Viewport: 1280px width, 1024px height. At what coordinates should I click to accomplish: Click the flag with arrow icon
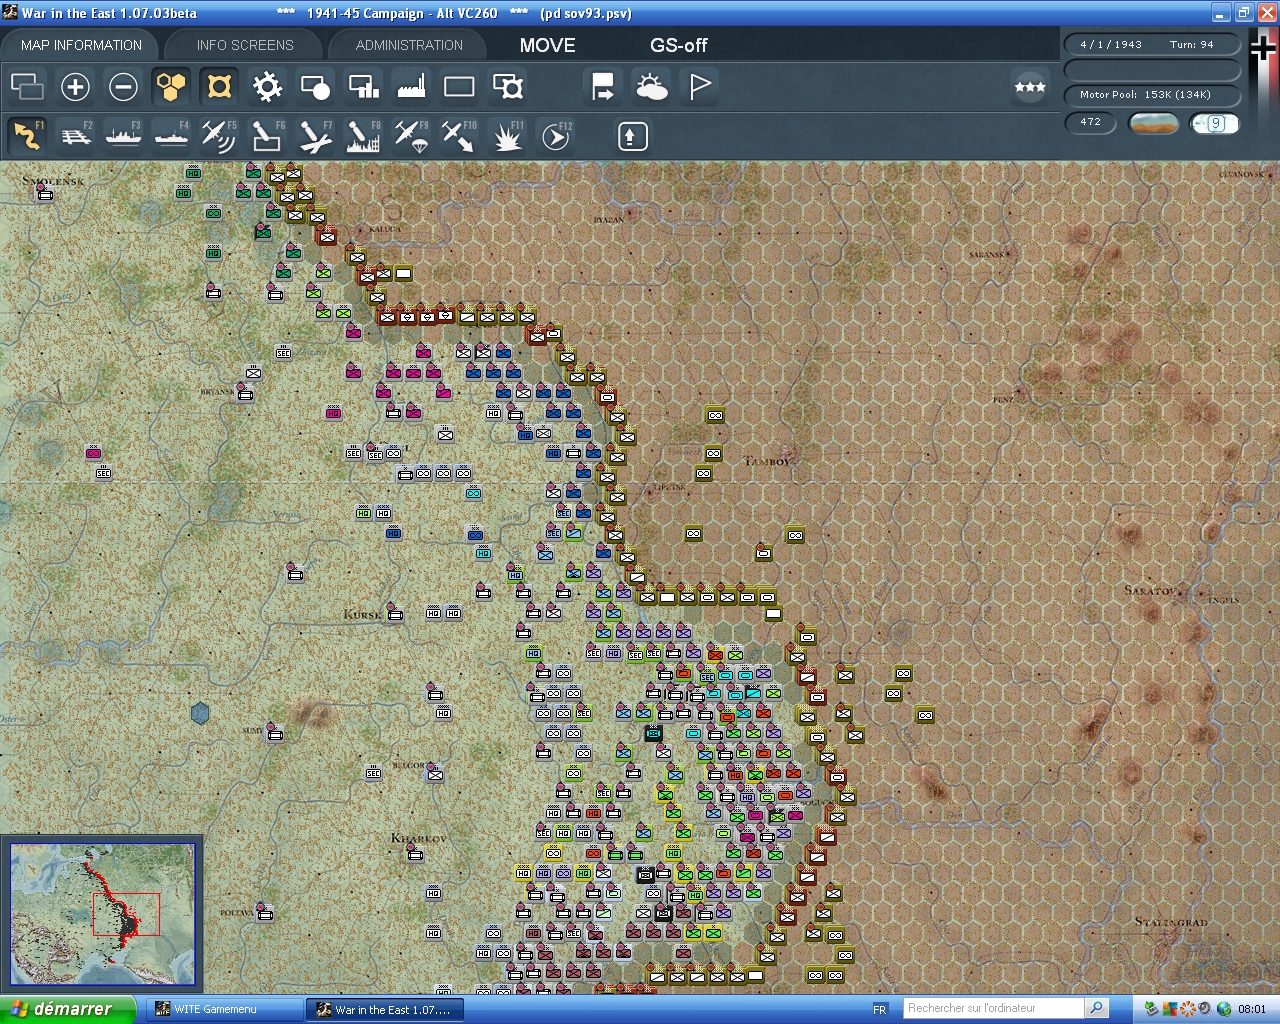tap(603, 87)
